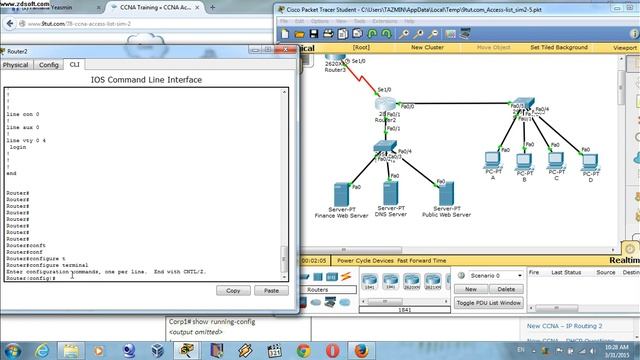This screenshot has height=360, width=640.
Task: Click the Zoom Reset magnifier icon
Action: [x=418, y=34]
